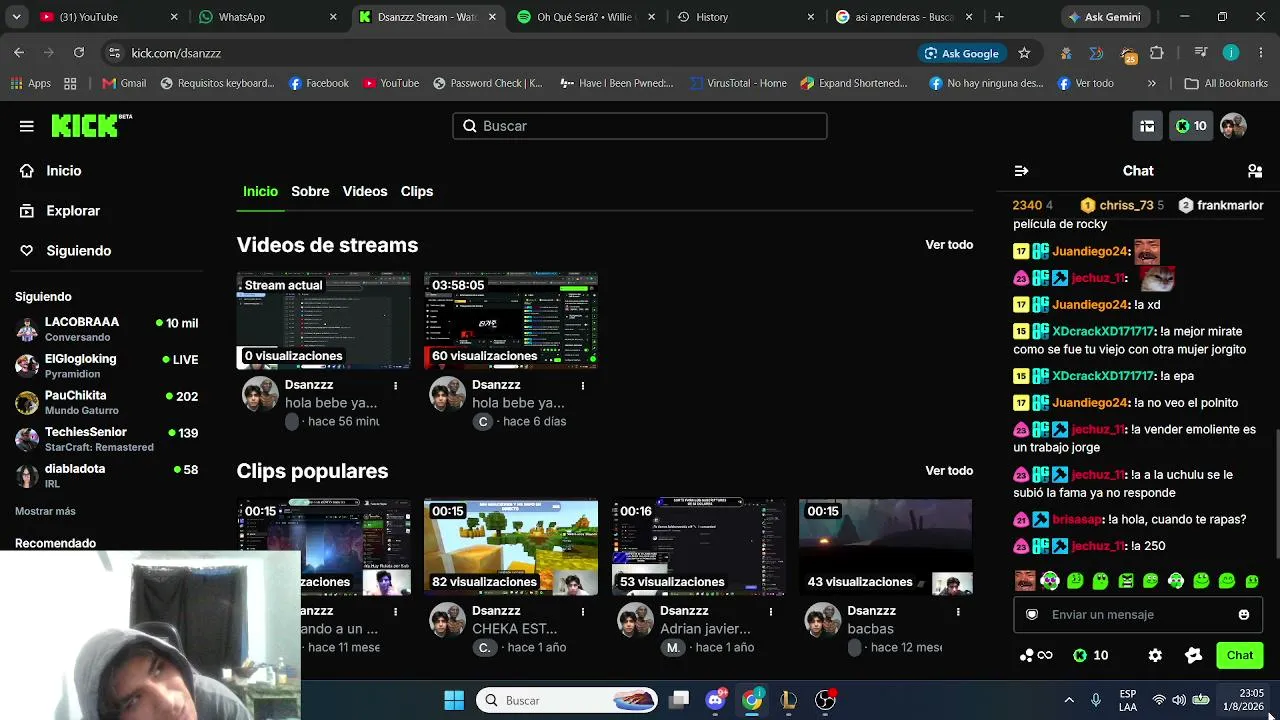Open the KICKs balance button in header

point(1191,126)
